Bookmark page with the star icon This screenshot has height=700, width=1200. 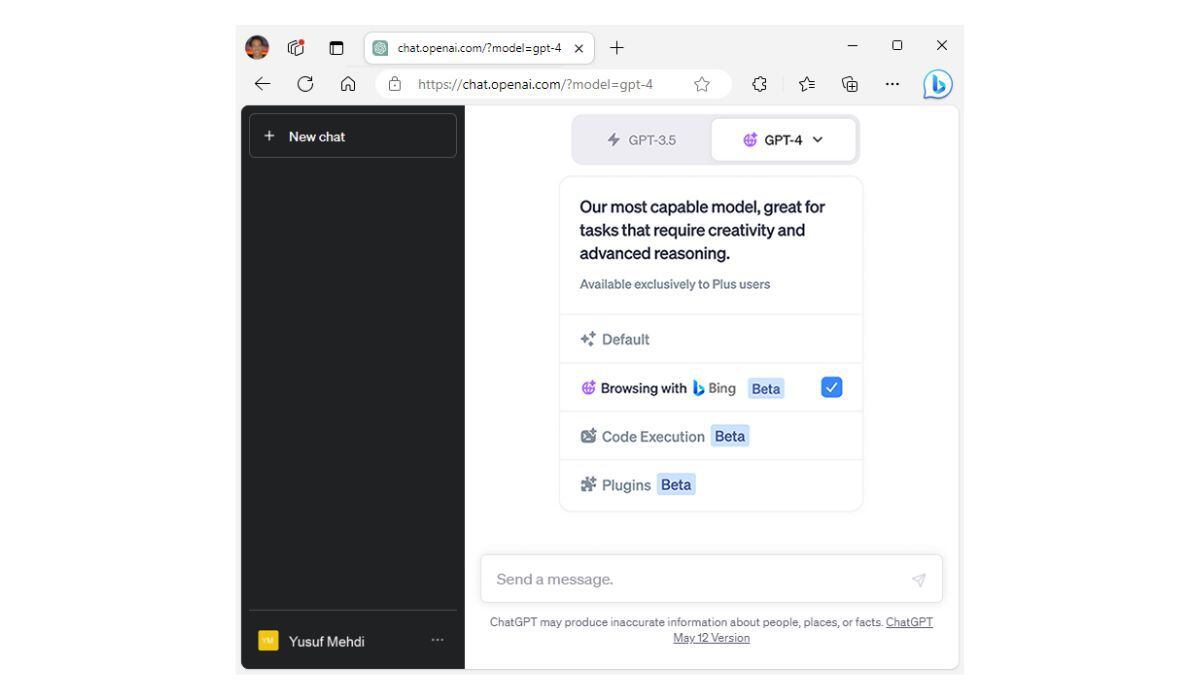coord(702,85)
